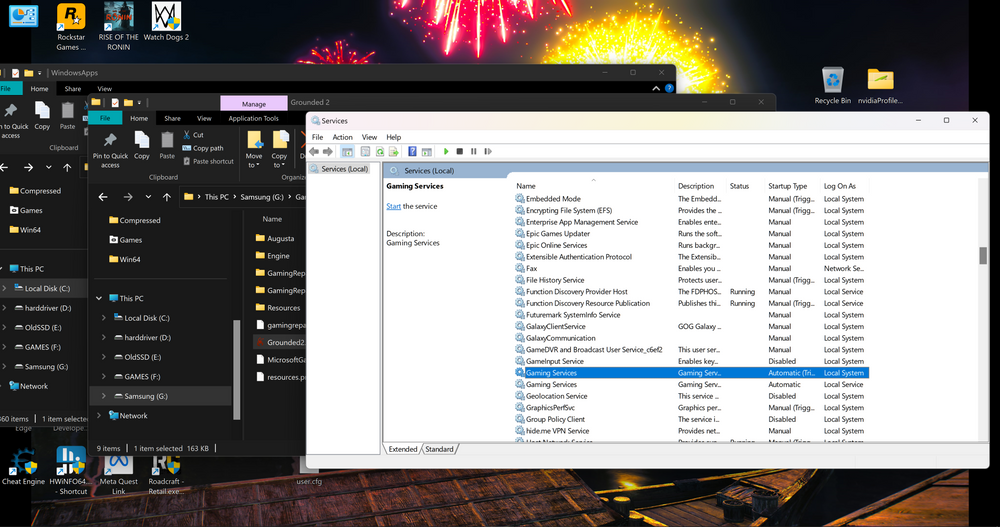Click Up arrow in Grounded 2 address bar

coord(166,197)
